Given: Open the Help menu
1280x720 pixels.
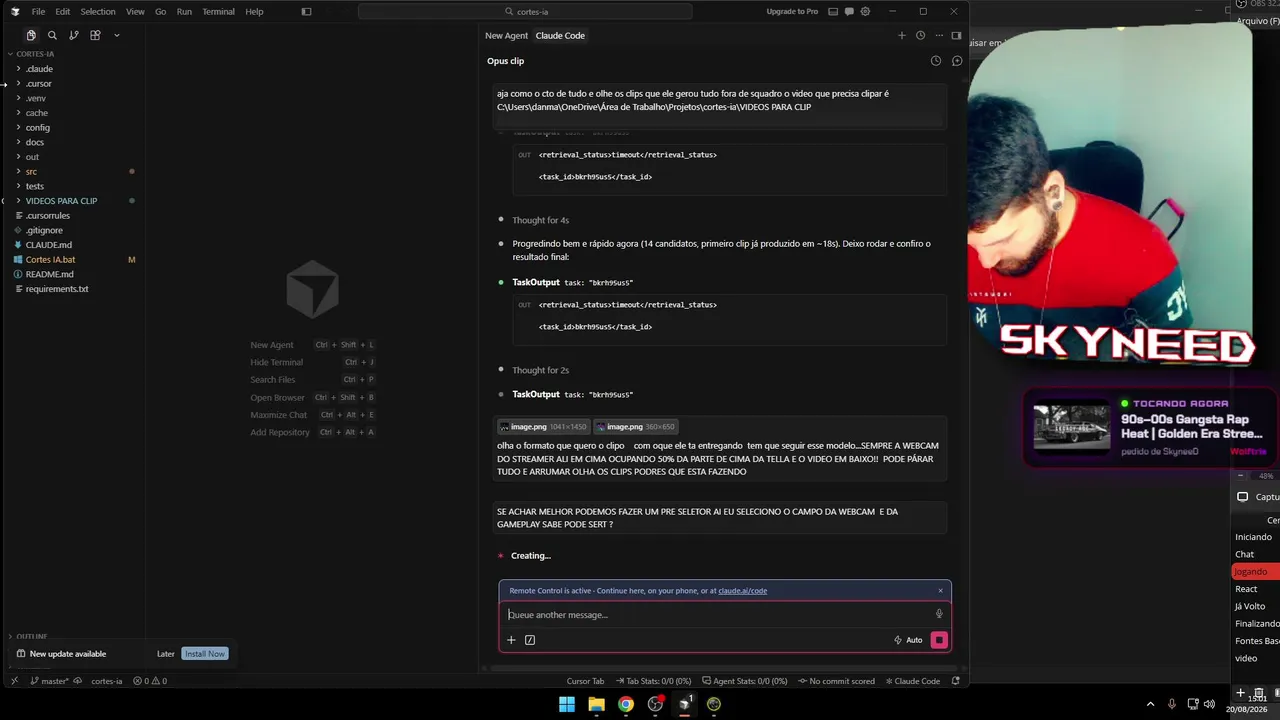Looking at the screenshot, I should [254, 12].
